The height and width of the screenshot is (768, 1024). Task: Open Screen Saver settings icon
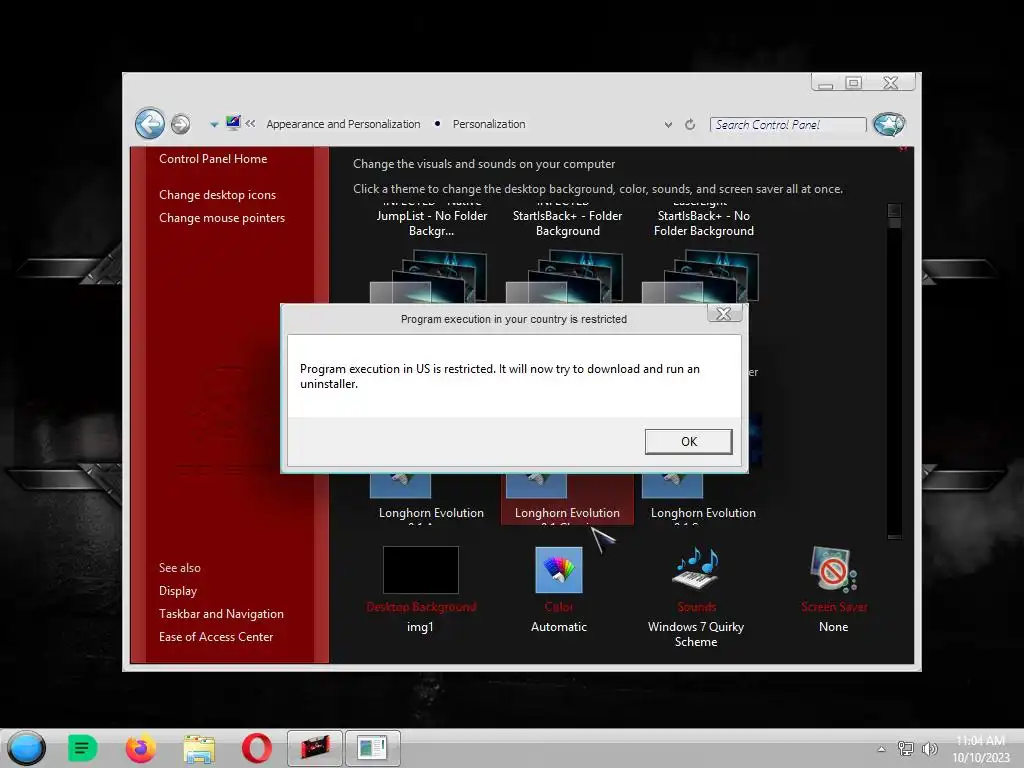coord(833,569)
